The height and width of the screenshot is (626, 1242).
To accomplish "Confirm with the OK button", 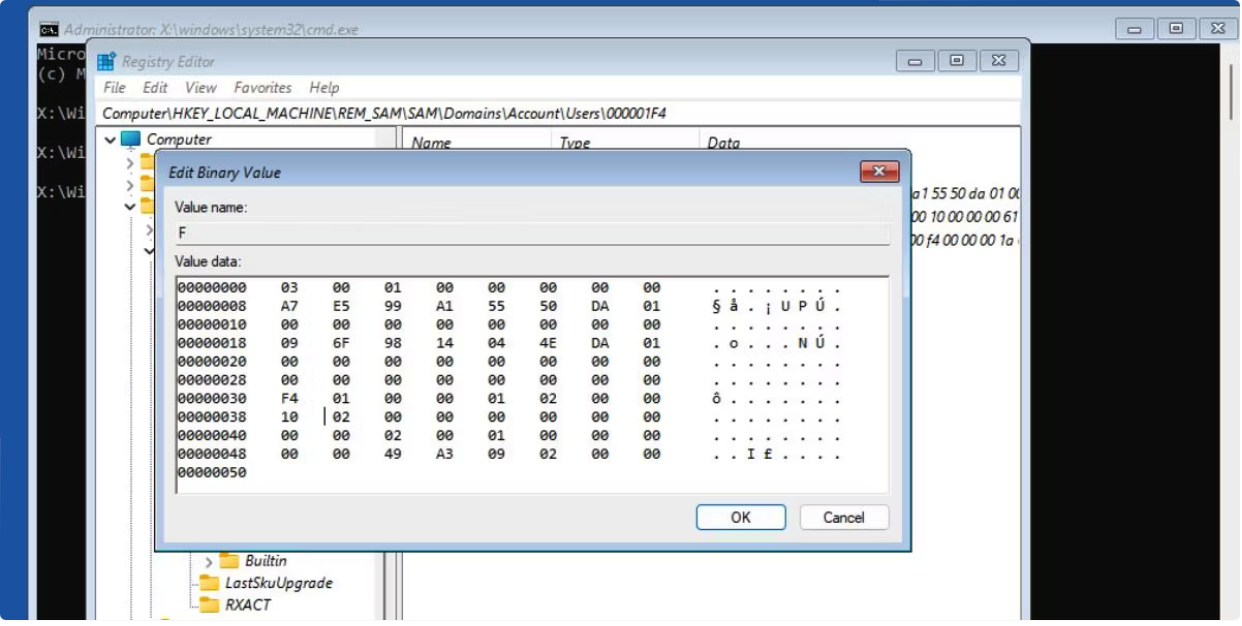I will 740,517.
